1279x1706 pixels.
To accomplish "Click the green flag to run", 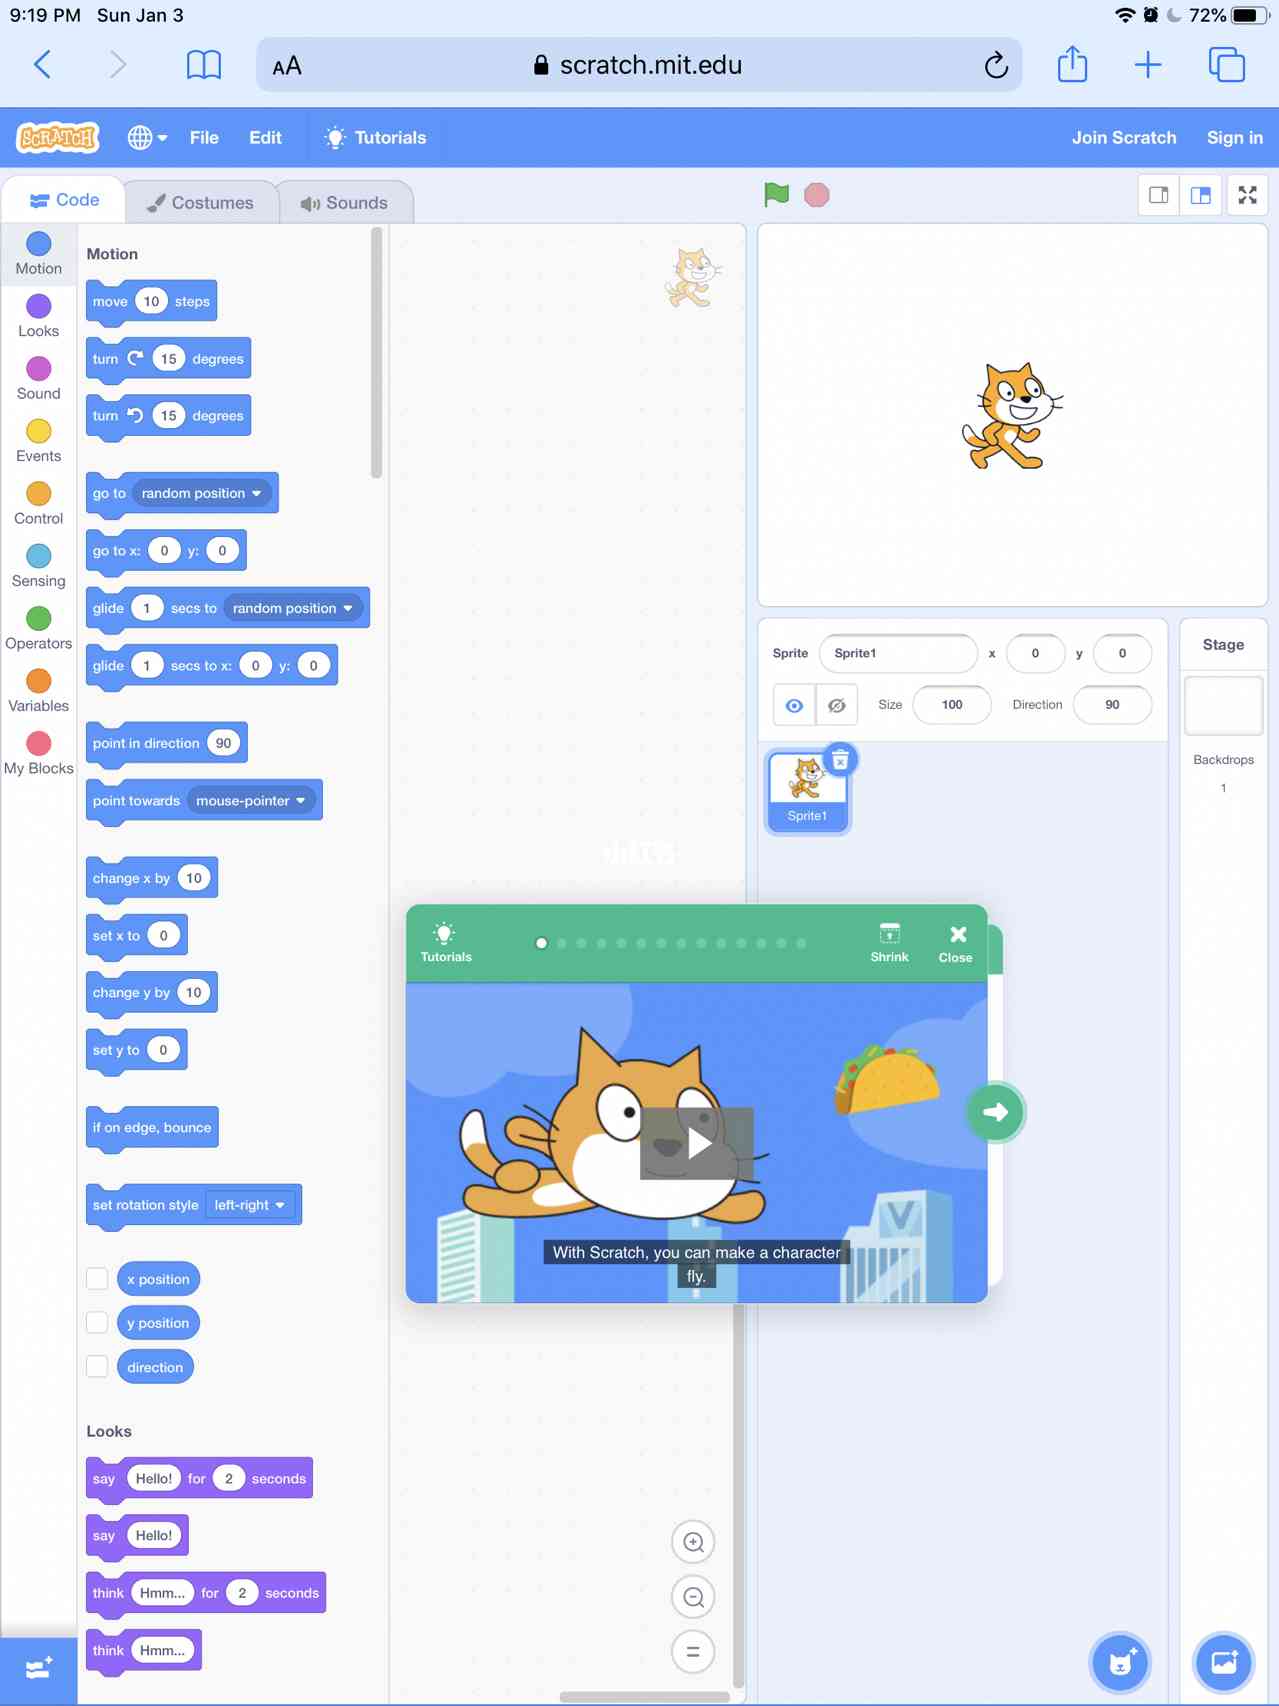I will click(x=776, y=195).
